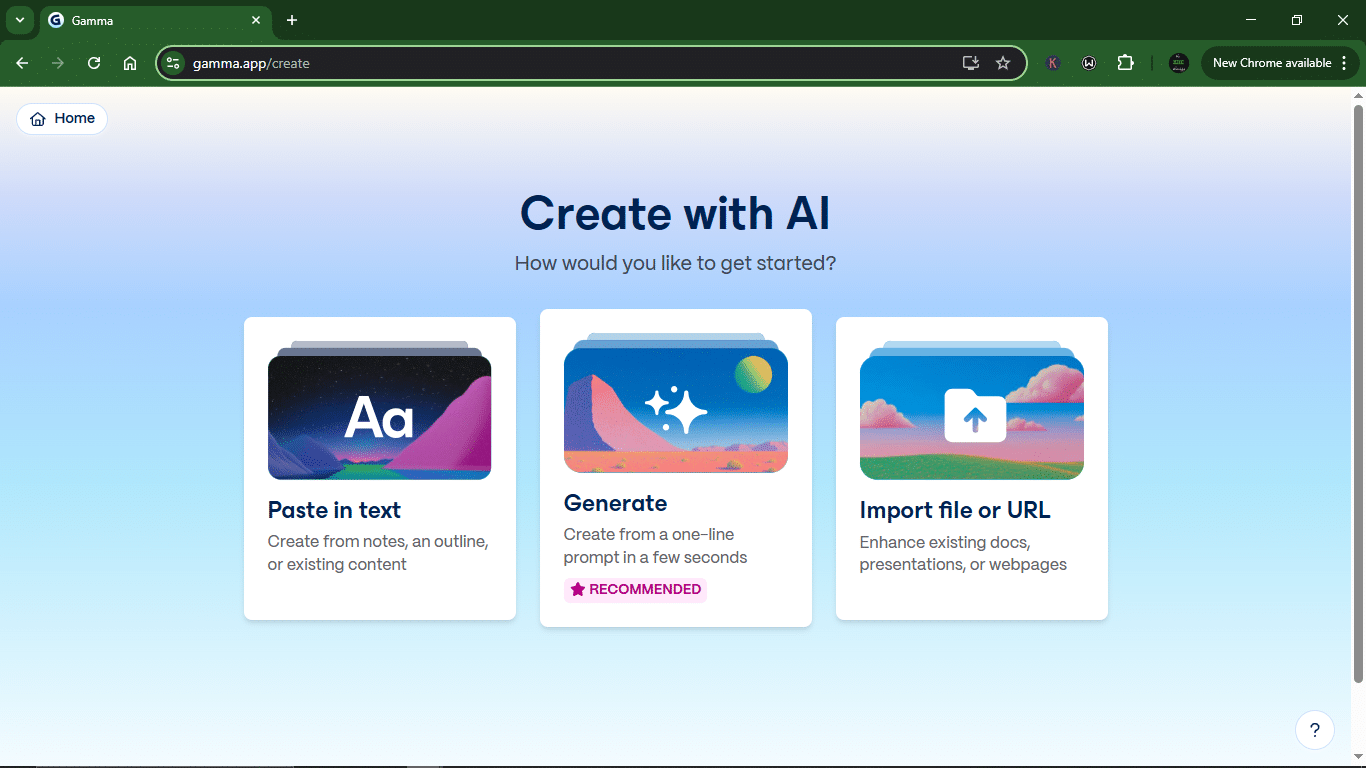The width and height of the screenshot is (1366, 768).
Task: Choose the Paste in text card
Action: pos(380,469)
